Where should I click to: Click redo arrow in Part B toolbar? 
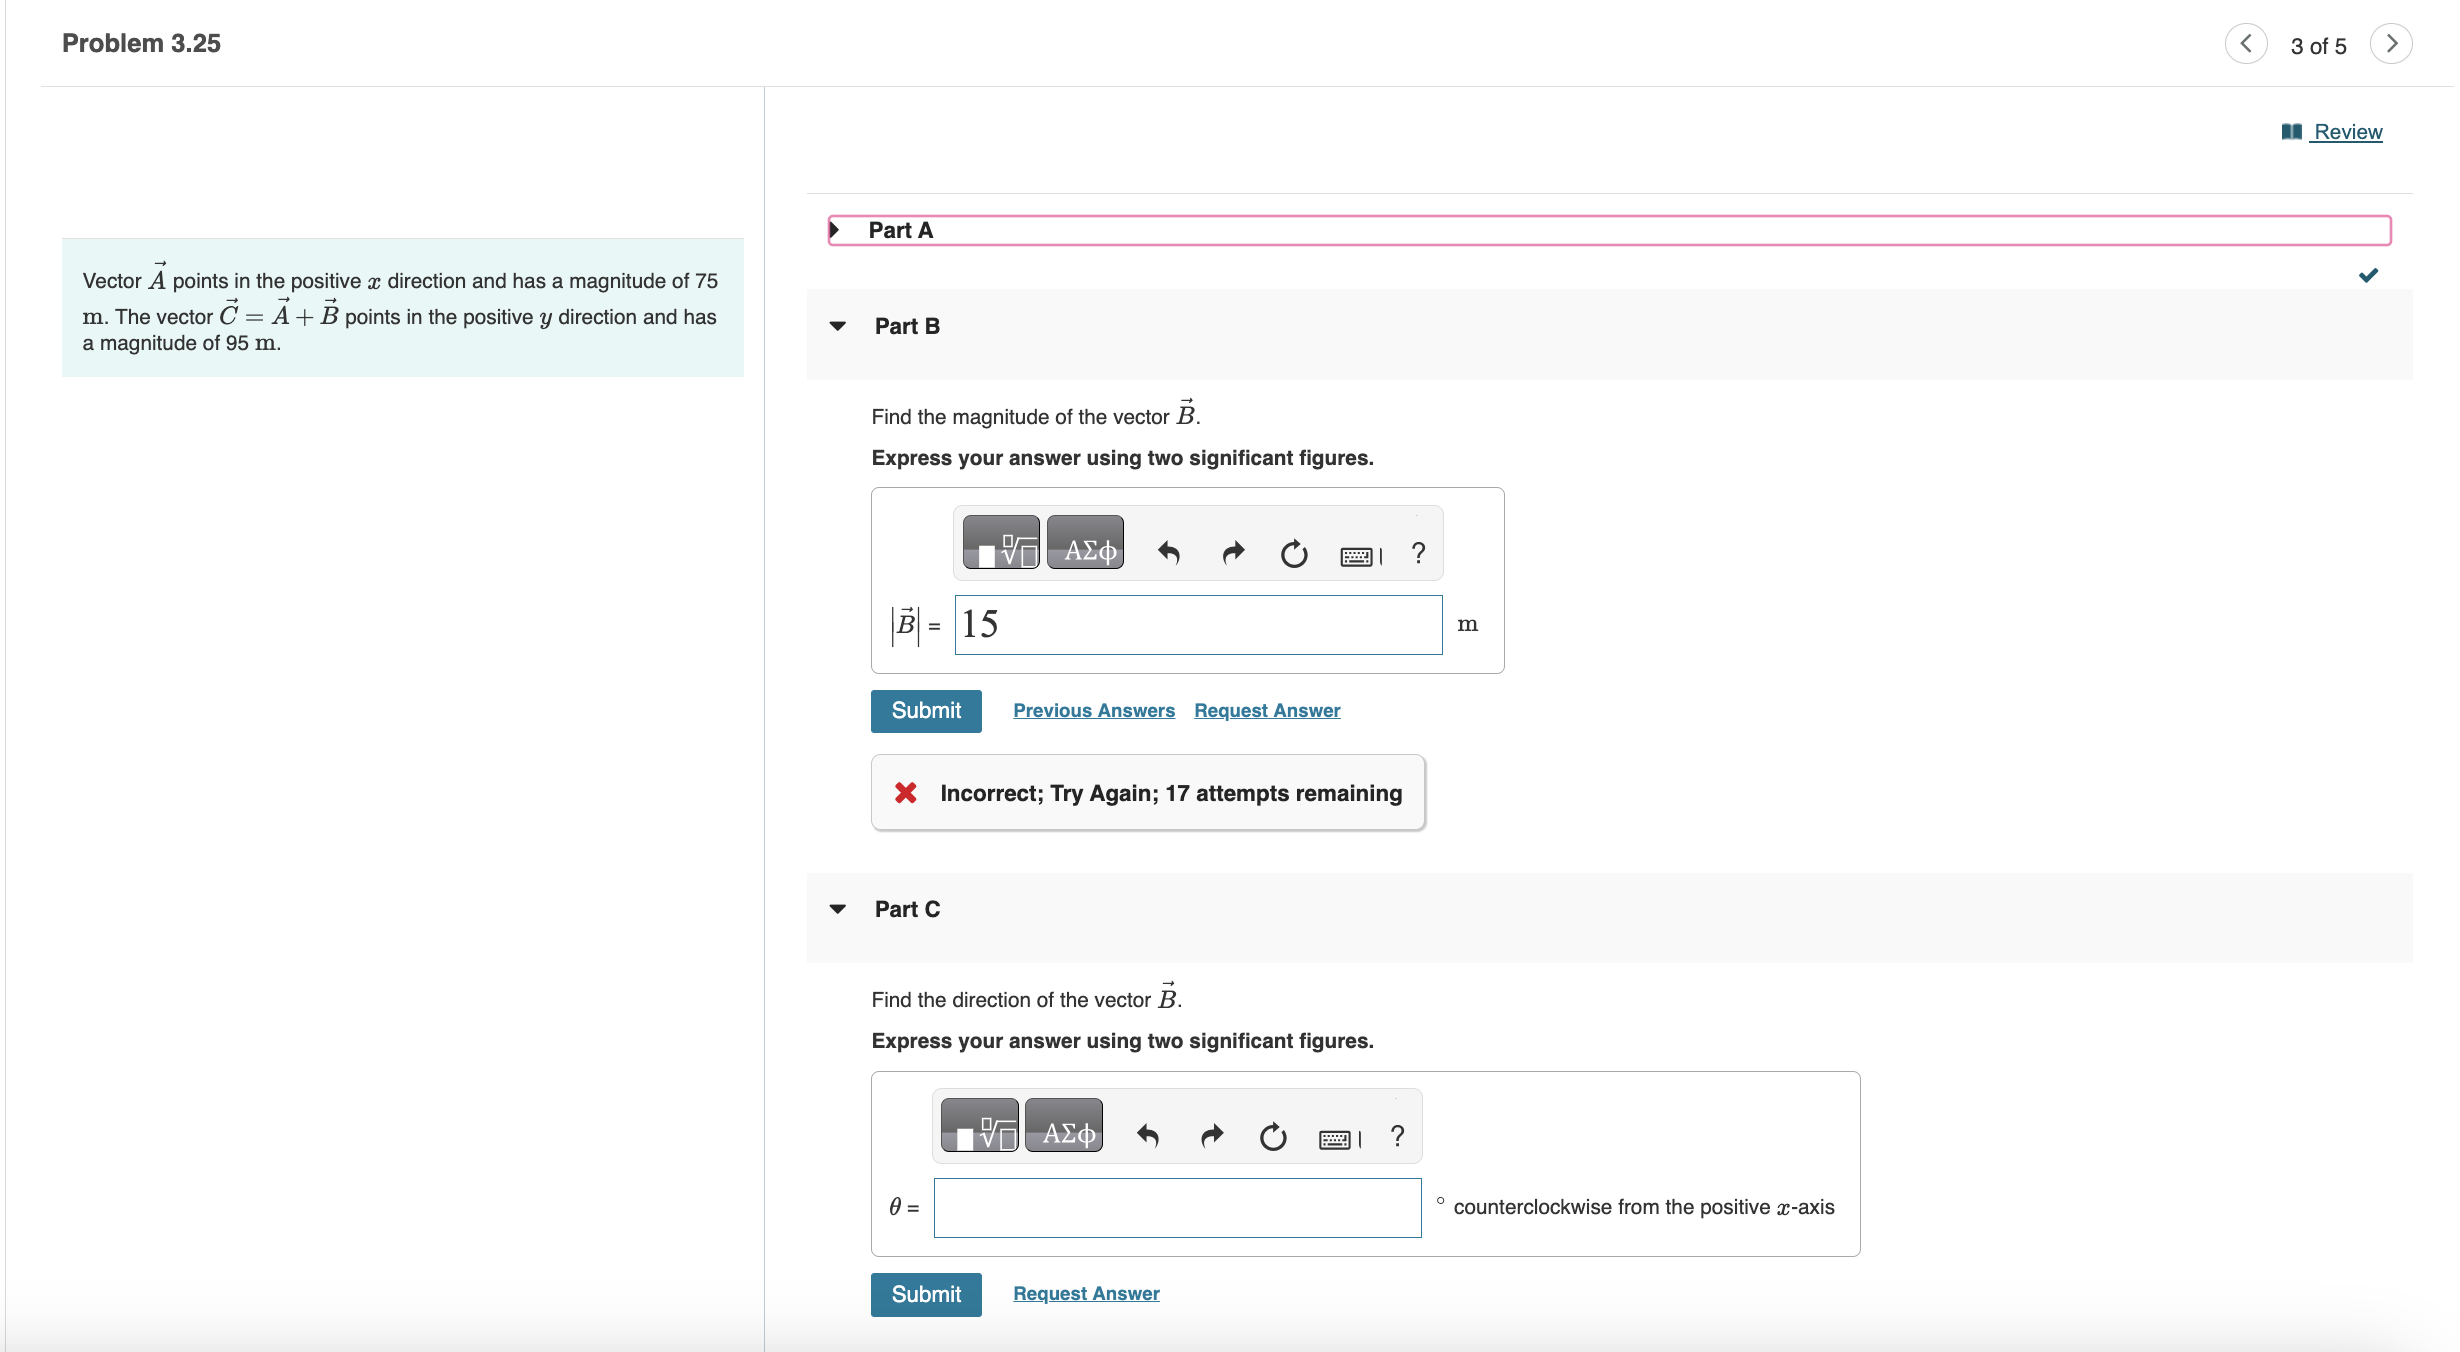[1232, 552]
